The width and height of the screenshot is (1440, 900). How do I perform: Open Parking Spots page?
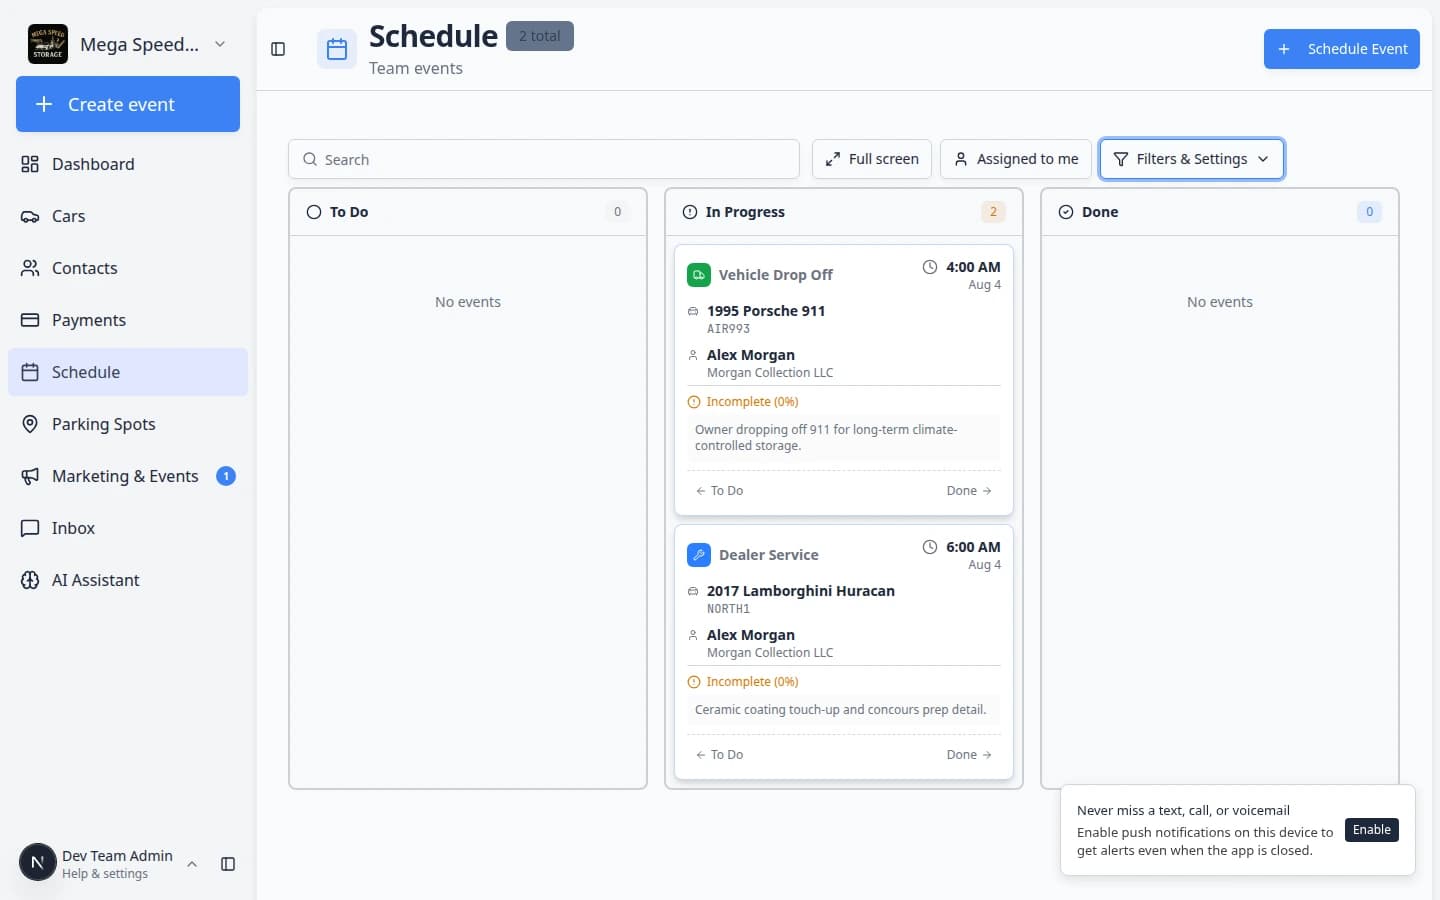click(x=128, y=424)
